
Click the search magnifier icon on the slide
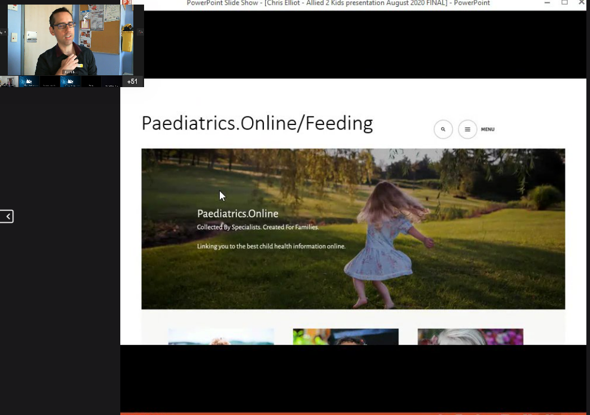[x=443, y=129]
